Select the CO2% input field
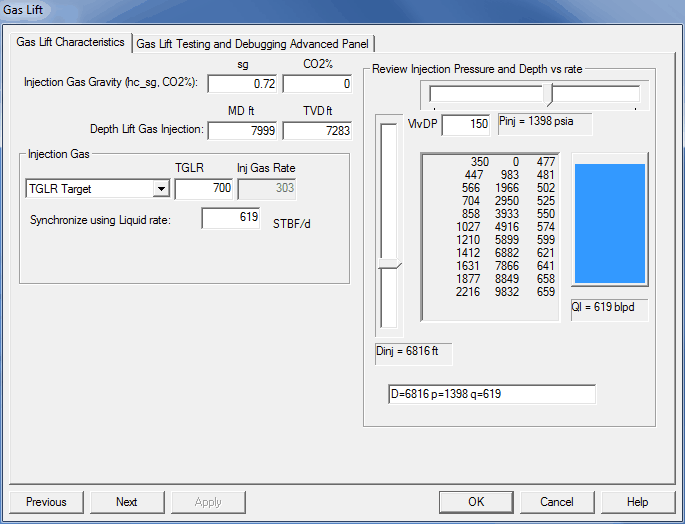 [317, 84]
